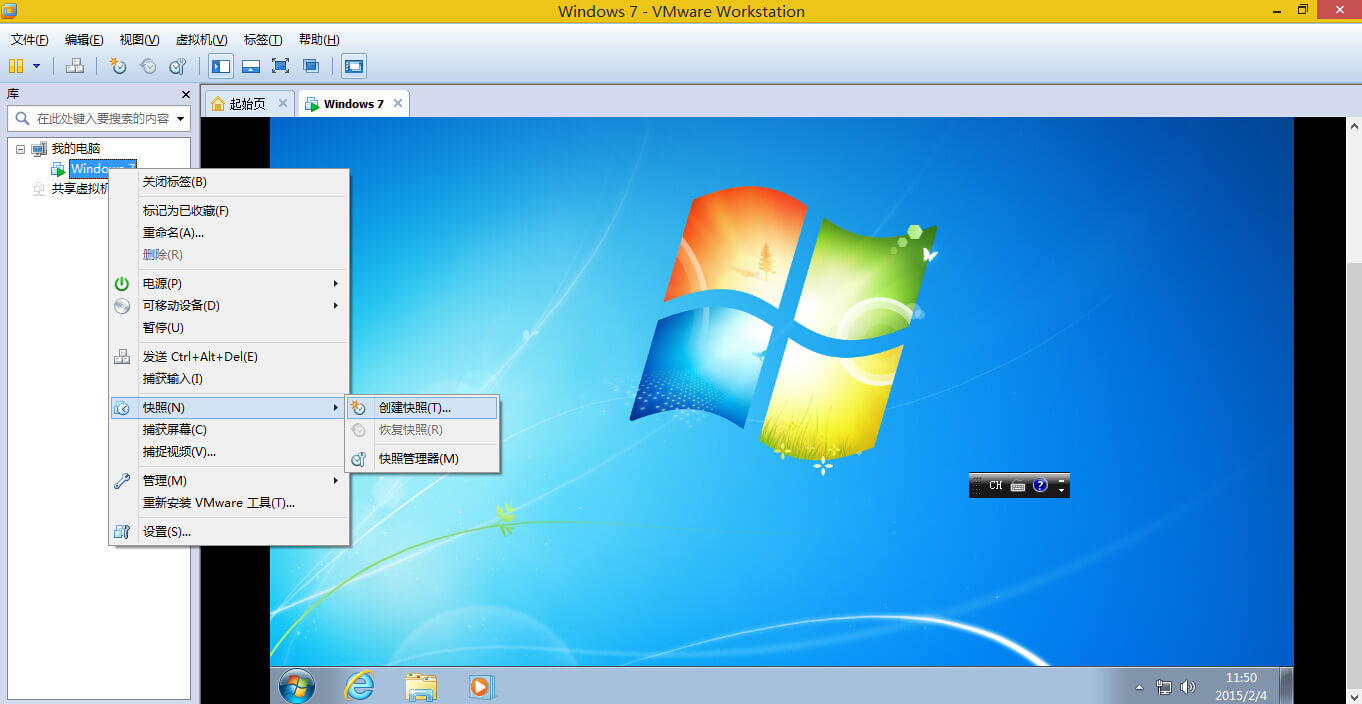The width and height of the screenshot is (1362, 704).
Task: Open the power options dropdown arrow in toolbar
Action: 37,66
